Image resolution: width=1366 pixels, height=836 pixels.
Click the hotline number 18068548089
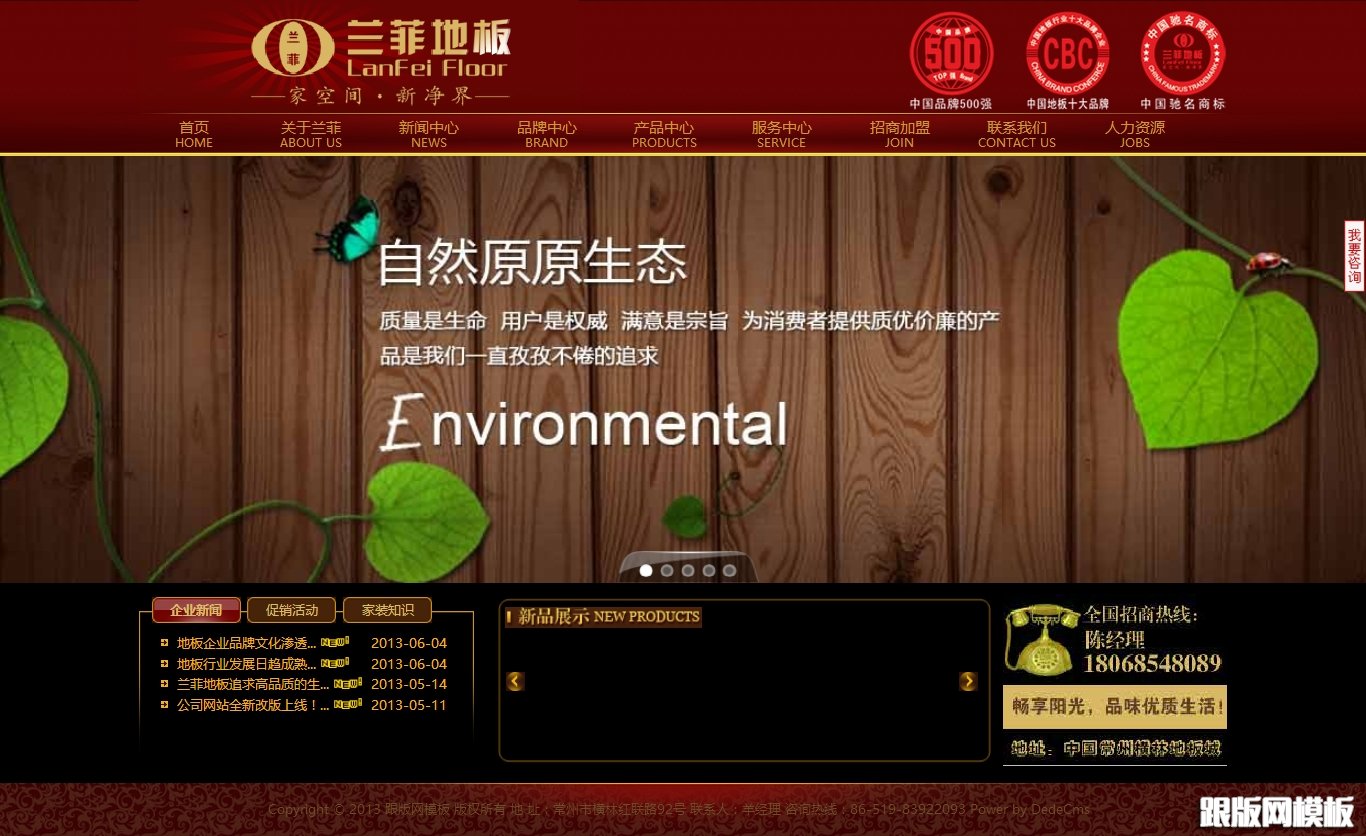1153,663
